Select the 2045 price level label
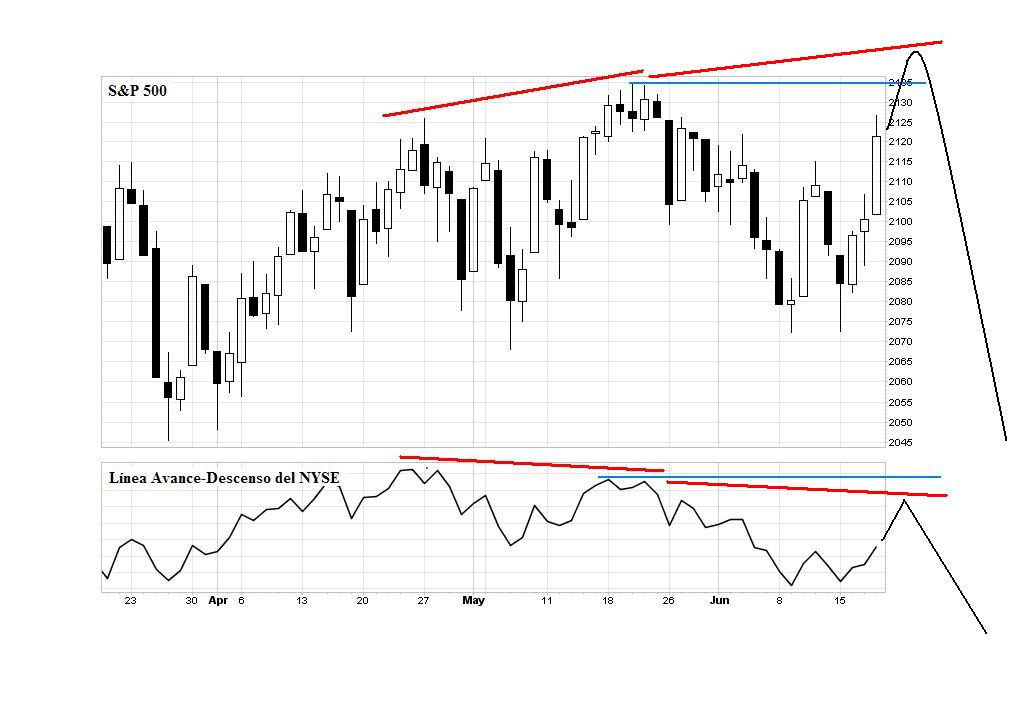 [901, 443]
